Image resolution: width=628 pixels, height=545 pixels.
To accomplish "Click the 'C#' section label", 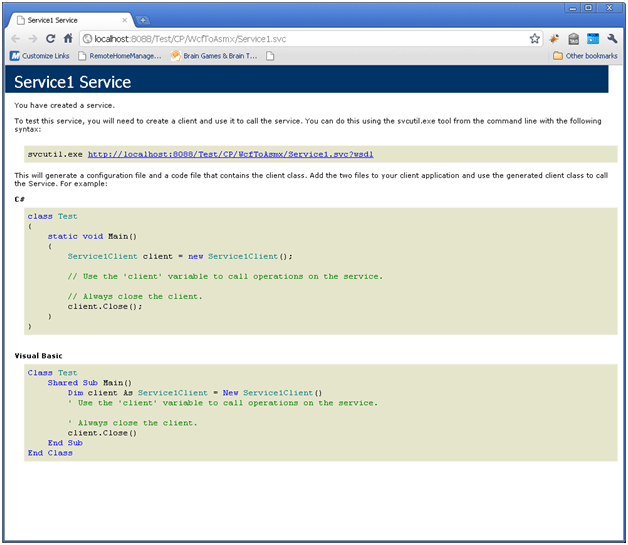I will pyautogui.click(x=20, y=199).
